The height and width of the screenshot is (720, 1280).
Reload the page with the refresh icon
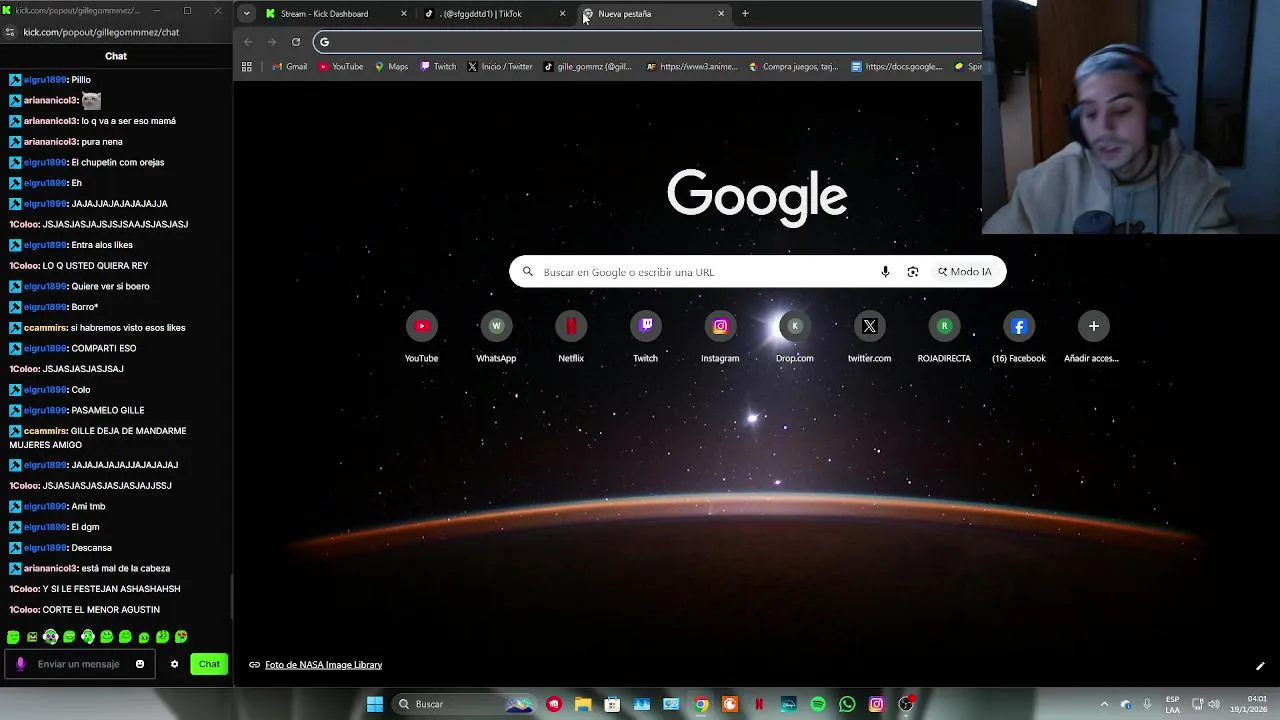(296, 42)
